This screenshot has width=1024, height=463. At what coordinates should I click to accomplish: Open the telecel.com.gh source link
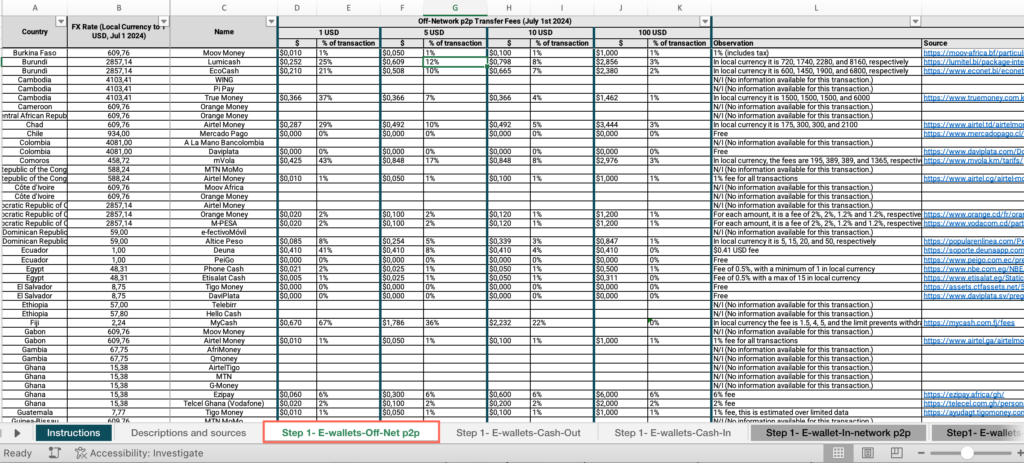click(x=973, y=404)
